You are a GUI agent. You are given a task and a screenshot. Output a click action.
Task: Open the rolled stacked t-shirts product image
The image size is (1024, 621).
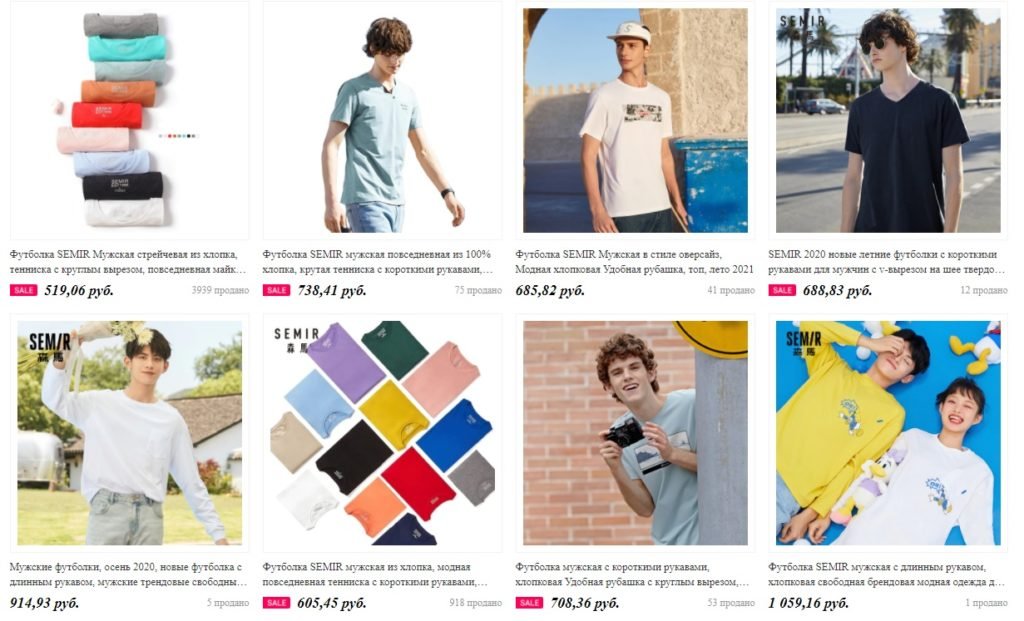129,120
